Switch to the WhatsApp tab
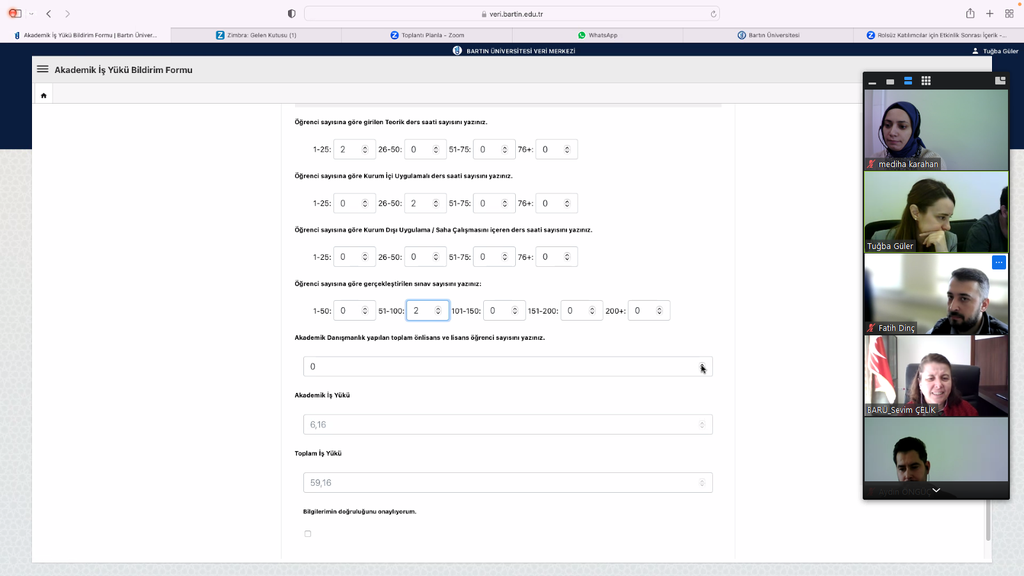This screenshot has height=576, width=1024. coord(597,35)
